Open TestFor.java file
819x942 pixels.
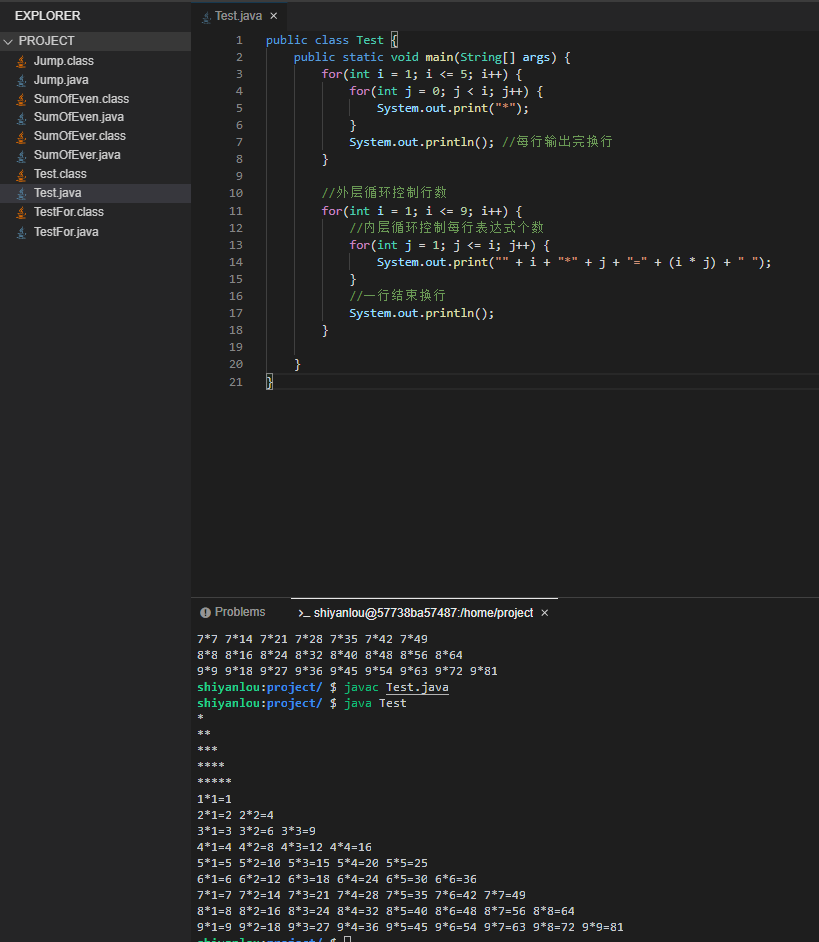(66, 232)
